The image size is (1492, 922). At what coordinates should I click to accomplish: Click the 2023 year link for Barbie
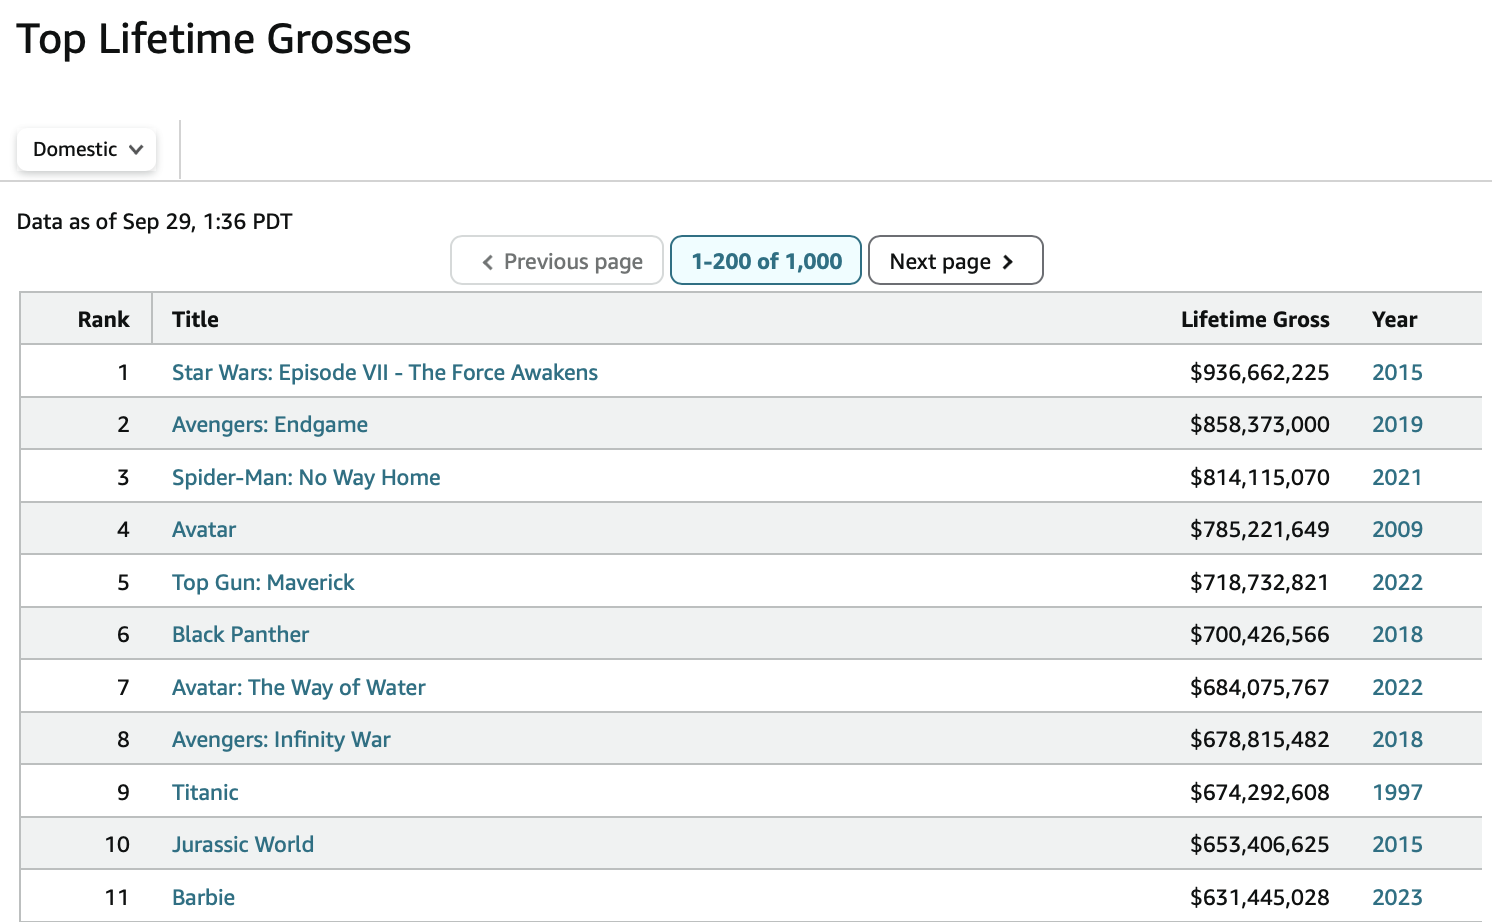pos(1397,898)
